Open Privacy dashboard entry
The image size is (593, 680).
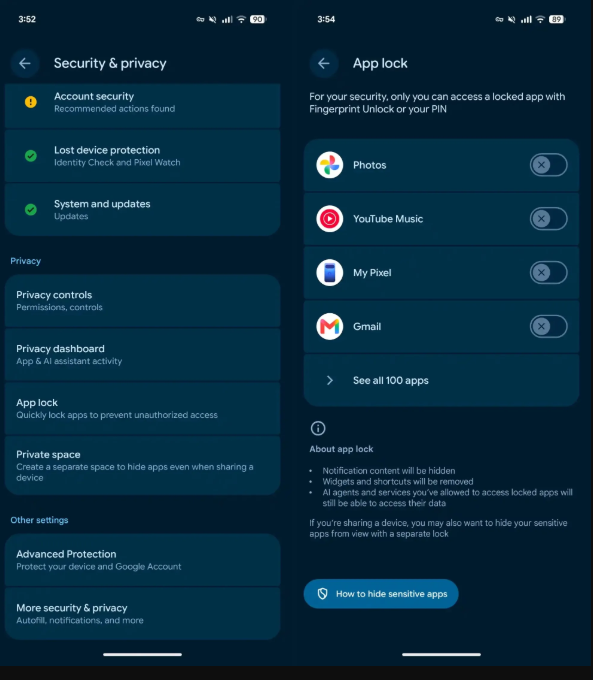(x=142, y=355)
